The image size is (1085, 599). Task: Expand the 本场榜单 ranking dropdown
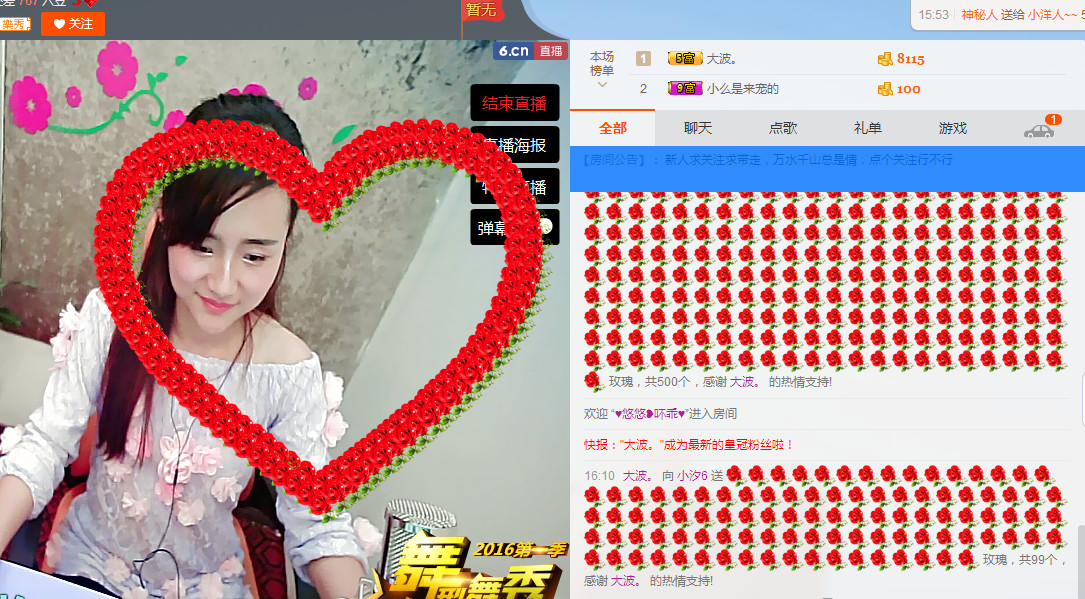coord(602,68)
